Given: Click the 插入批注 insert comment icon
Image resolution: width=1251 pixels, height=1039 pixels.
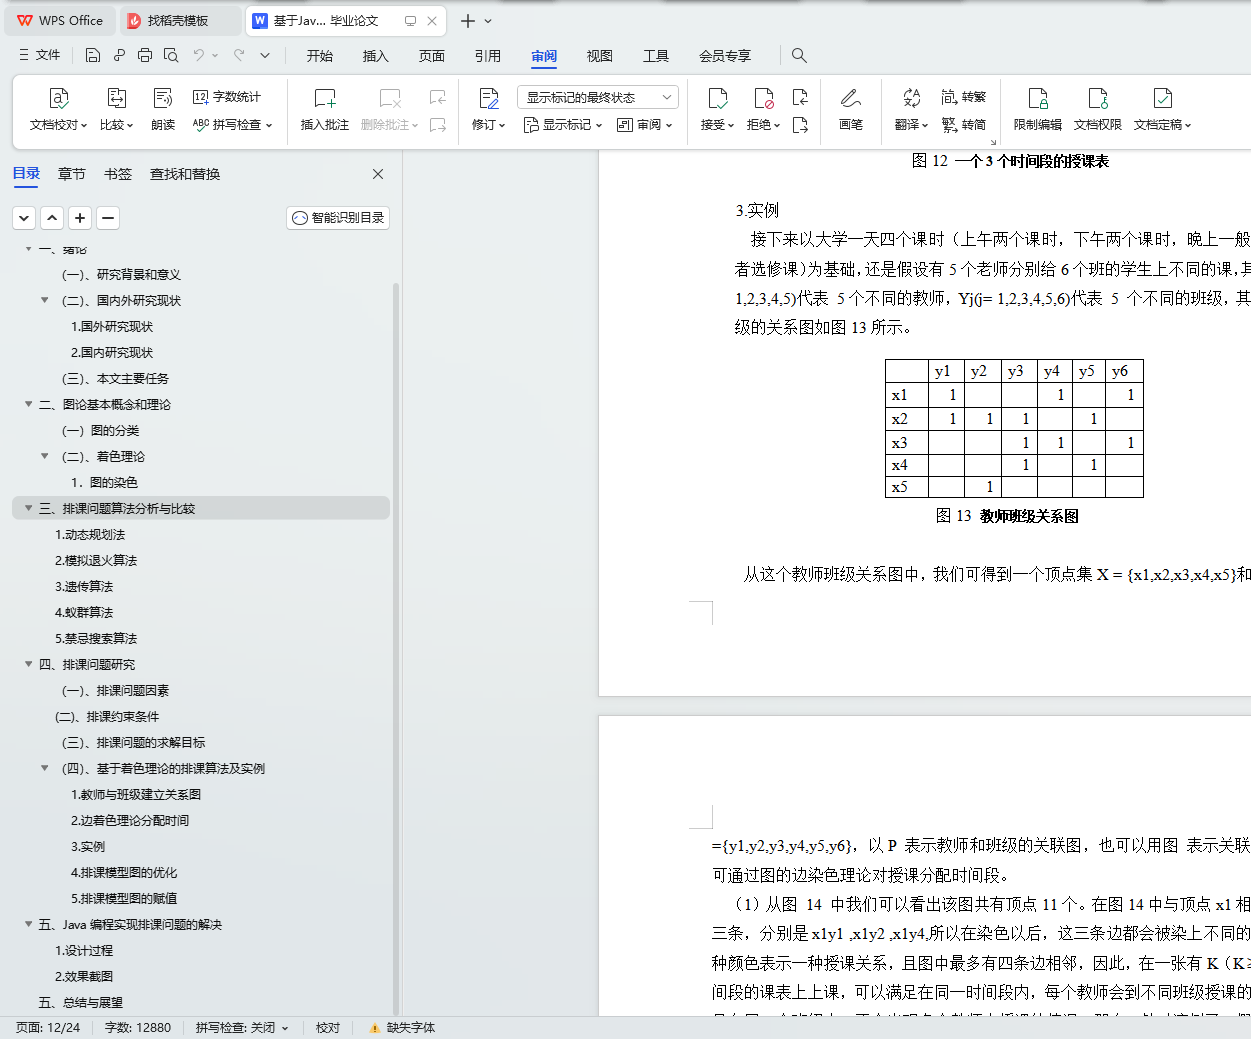Looking at the screenshot, I should [325, 98].
